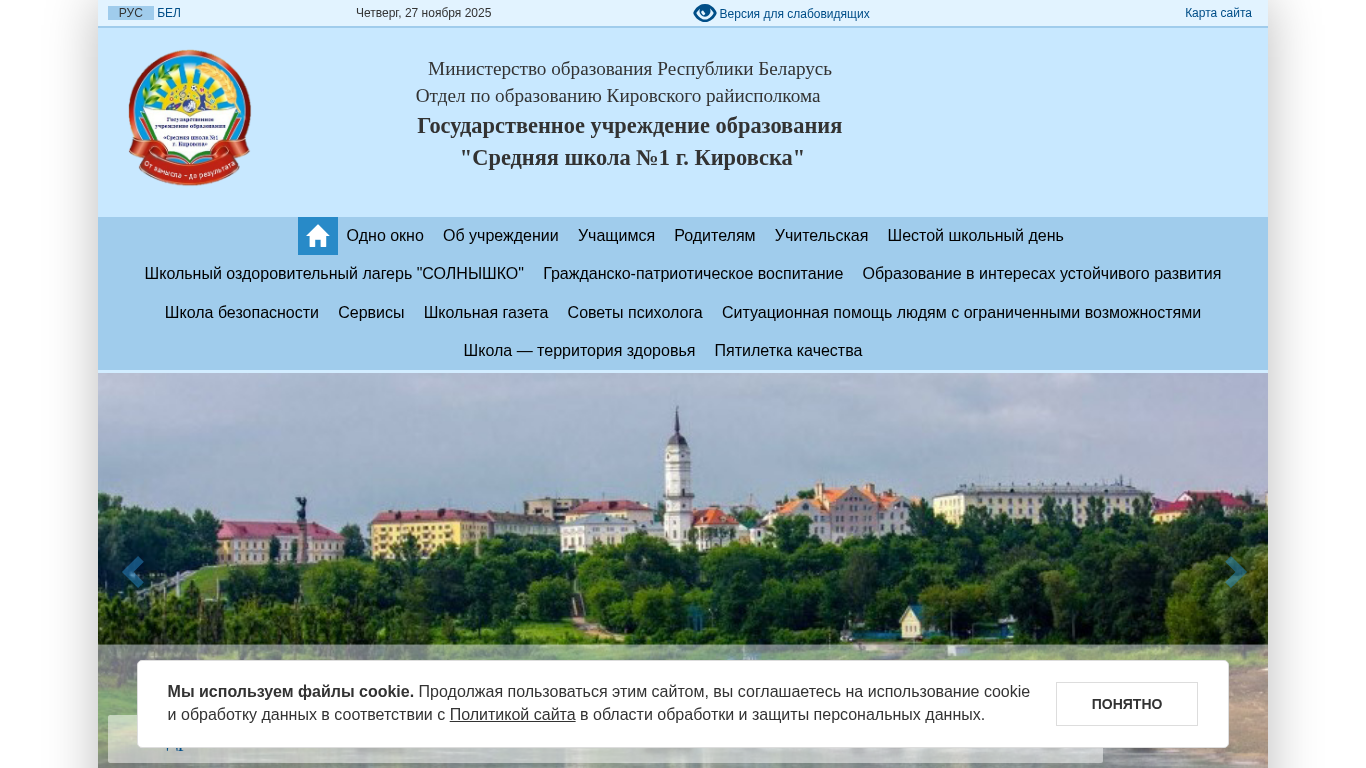Open the Учительская menu
The width and height of the screenshot is (1366, 768).
pos(821,236)
